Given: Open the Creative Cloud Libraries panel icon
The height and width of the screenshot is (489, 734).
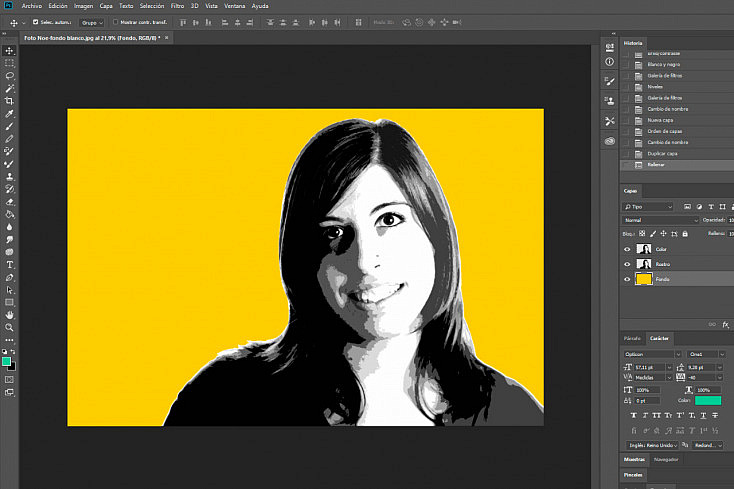Looking at the screenshot, I should point(609,141).
